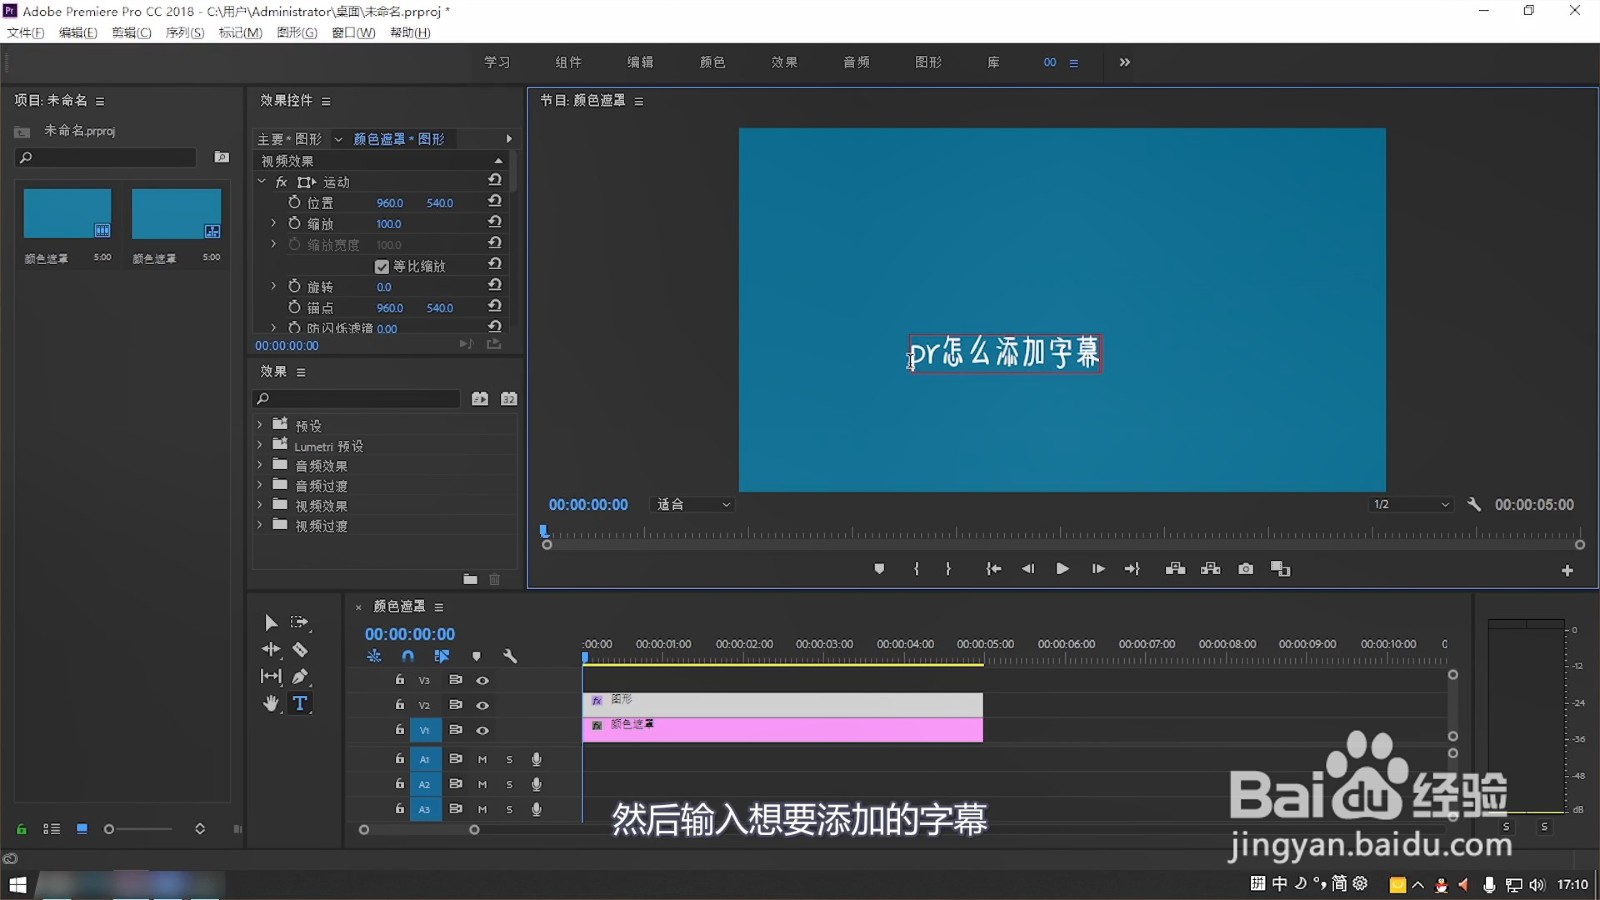
Task: Click the Extract button
Action: coord(1211,569)
